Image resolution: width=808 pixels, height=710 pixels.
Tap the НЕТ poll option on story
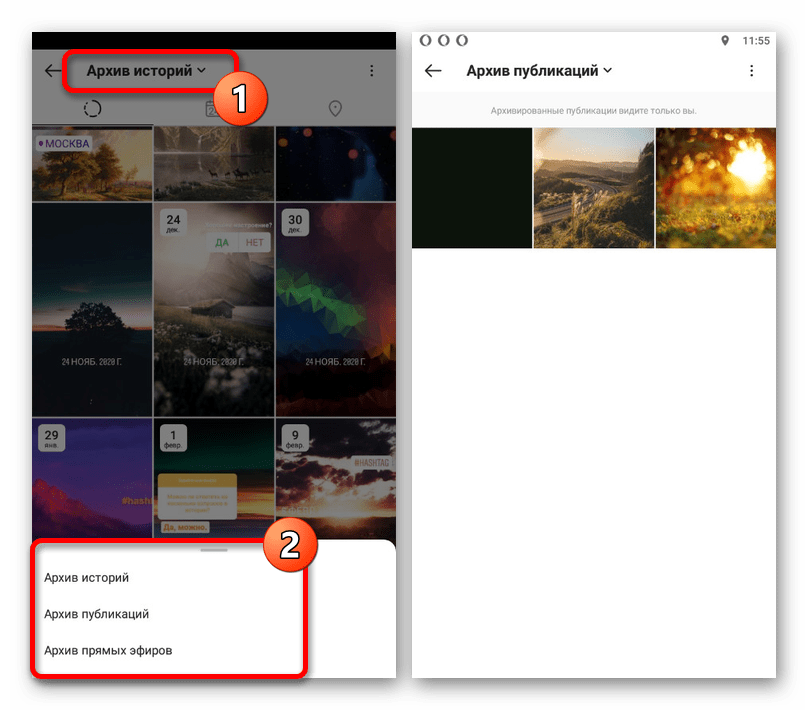(x=255, y=242)
